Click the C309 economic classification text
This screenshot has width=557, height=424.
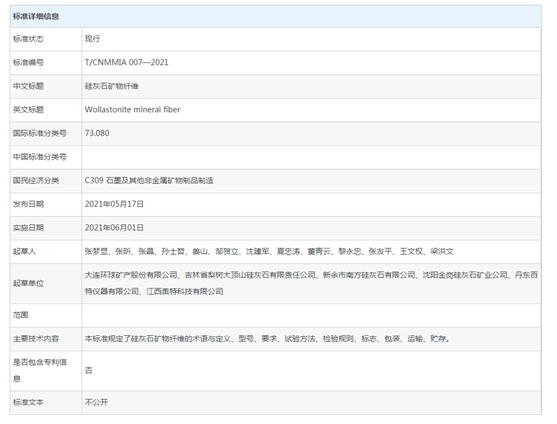149,180
